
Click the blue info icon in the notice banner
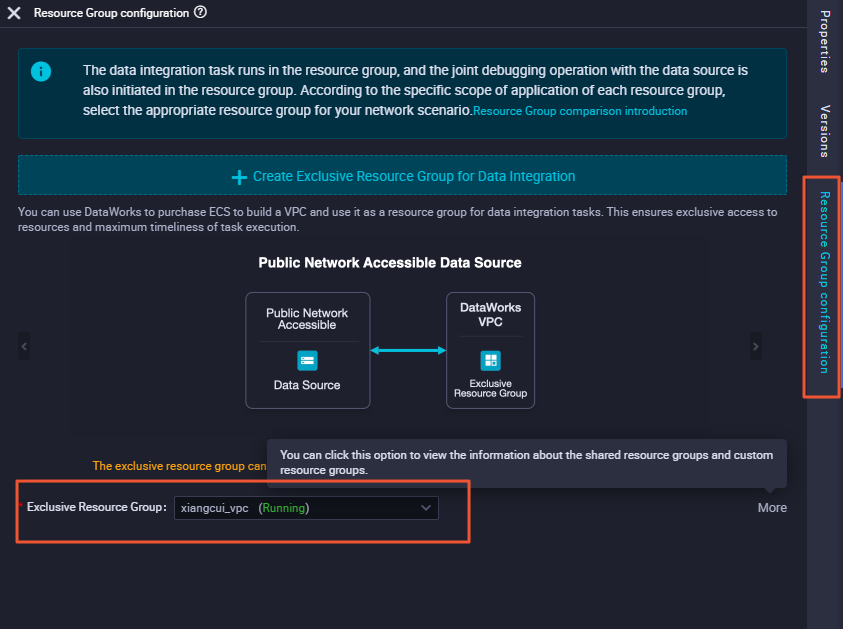click(41, 72)
